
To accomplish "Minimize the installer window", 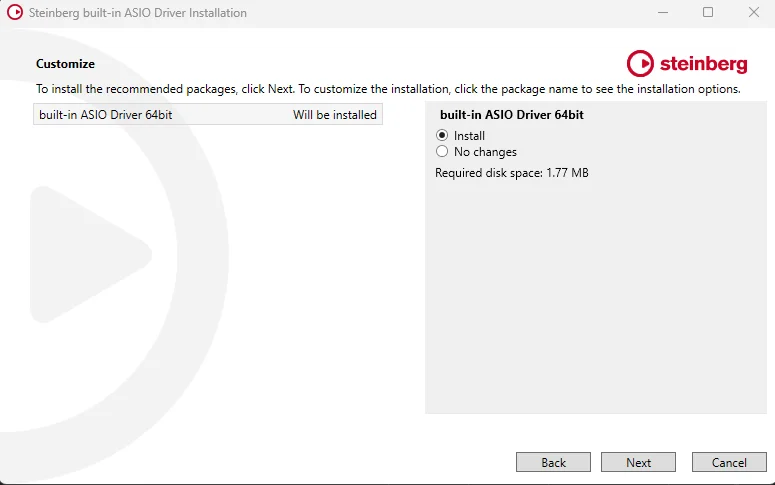I will 662,13.
